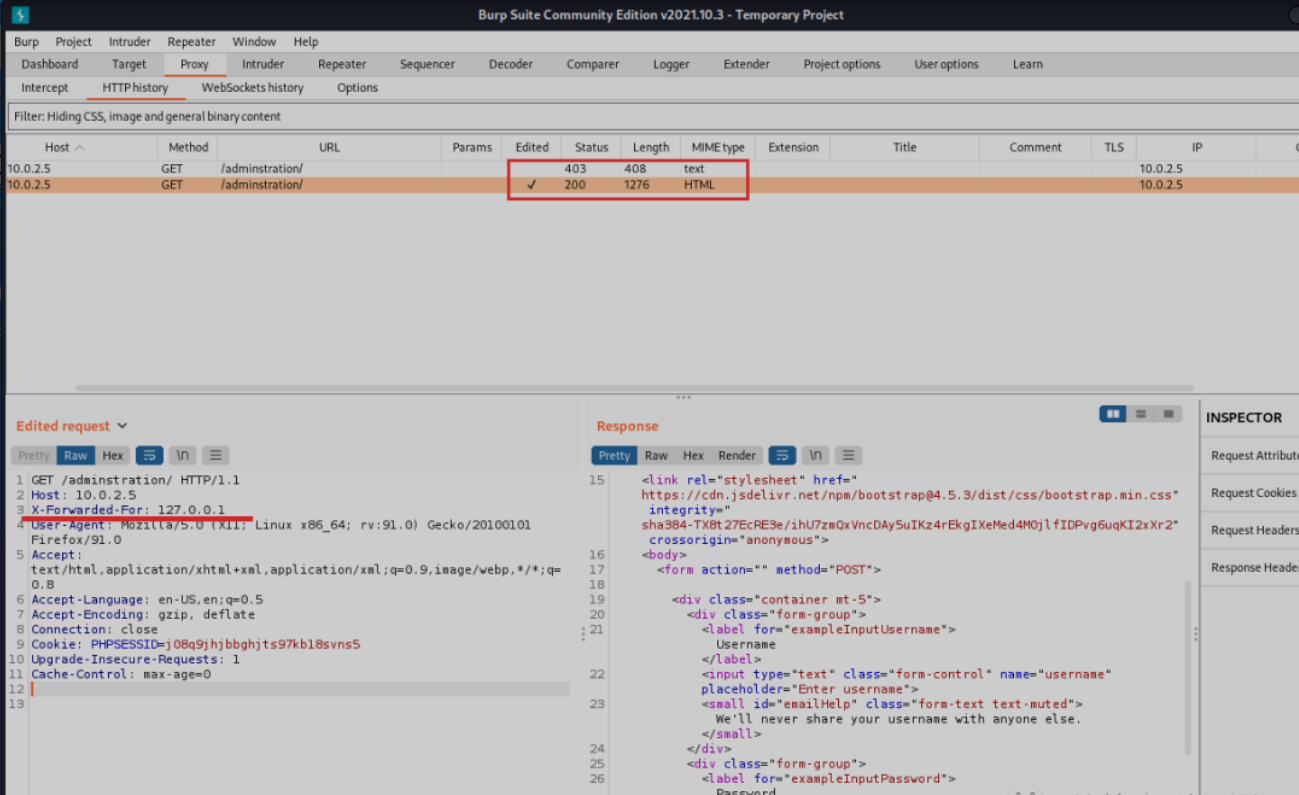Toggle the \n non-printable characters button in request panel
The image size is (1299, 795).
(x=182, y=455)
